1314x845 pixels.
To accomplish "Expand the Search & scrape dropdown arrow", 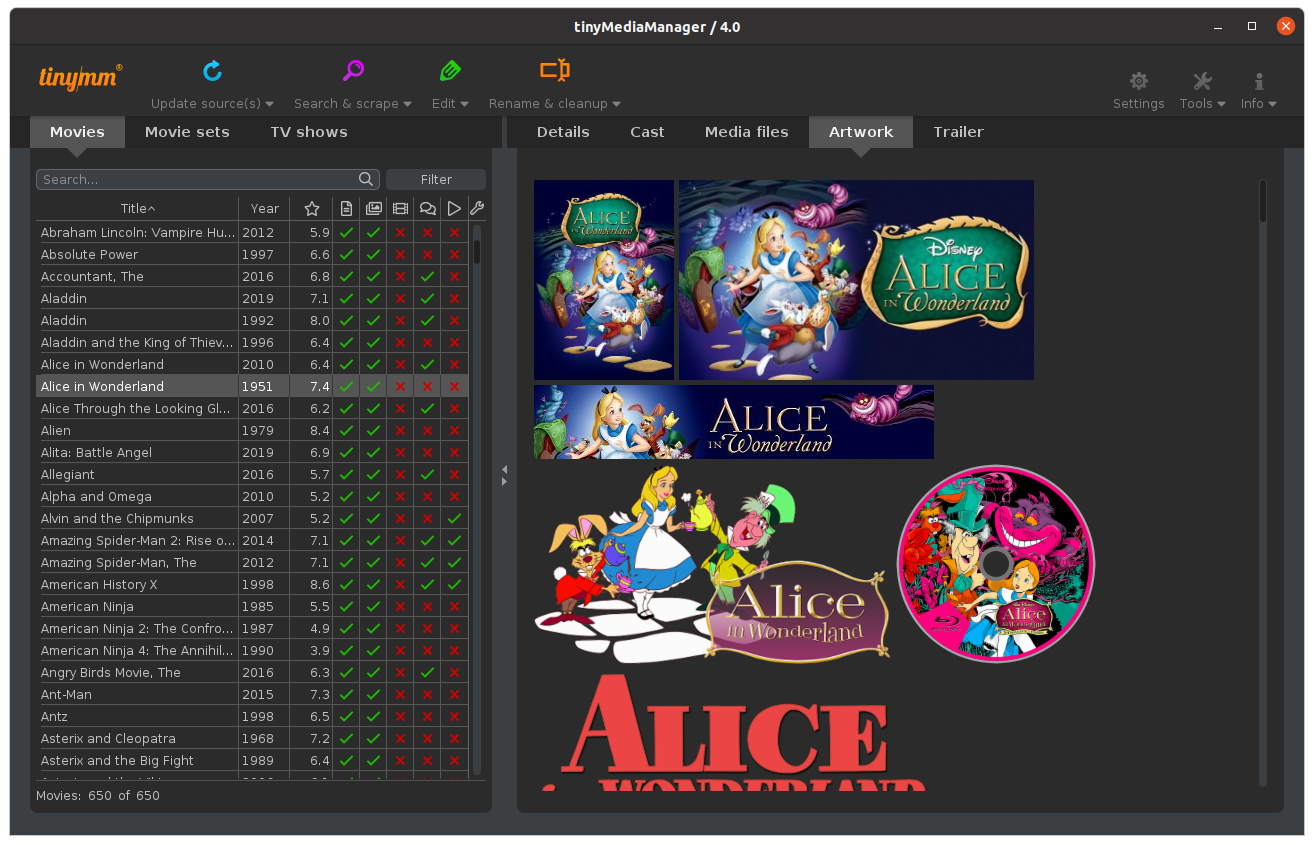I will click(408, 104).
